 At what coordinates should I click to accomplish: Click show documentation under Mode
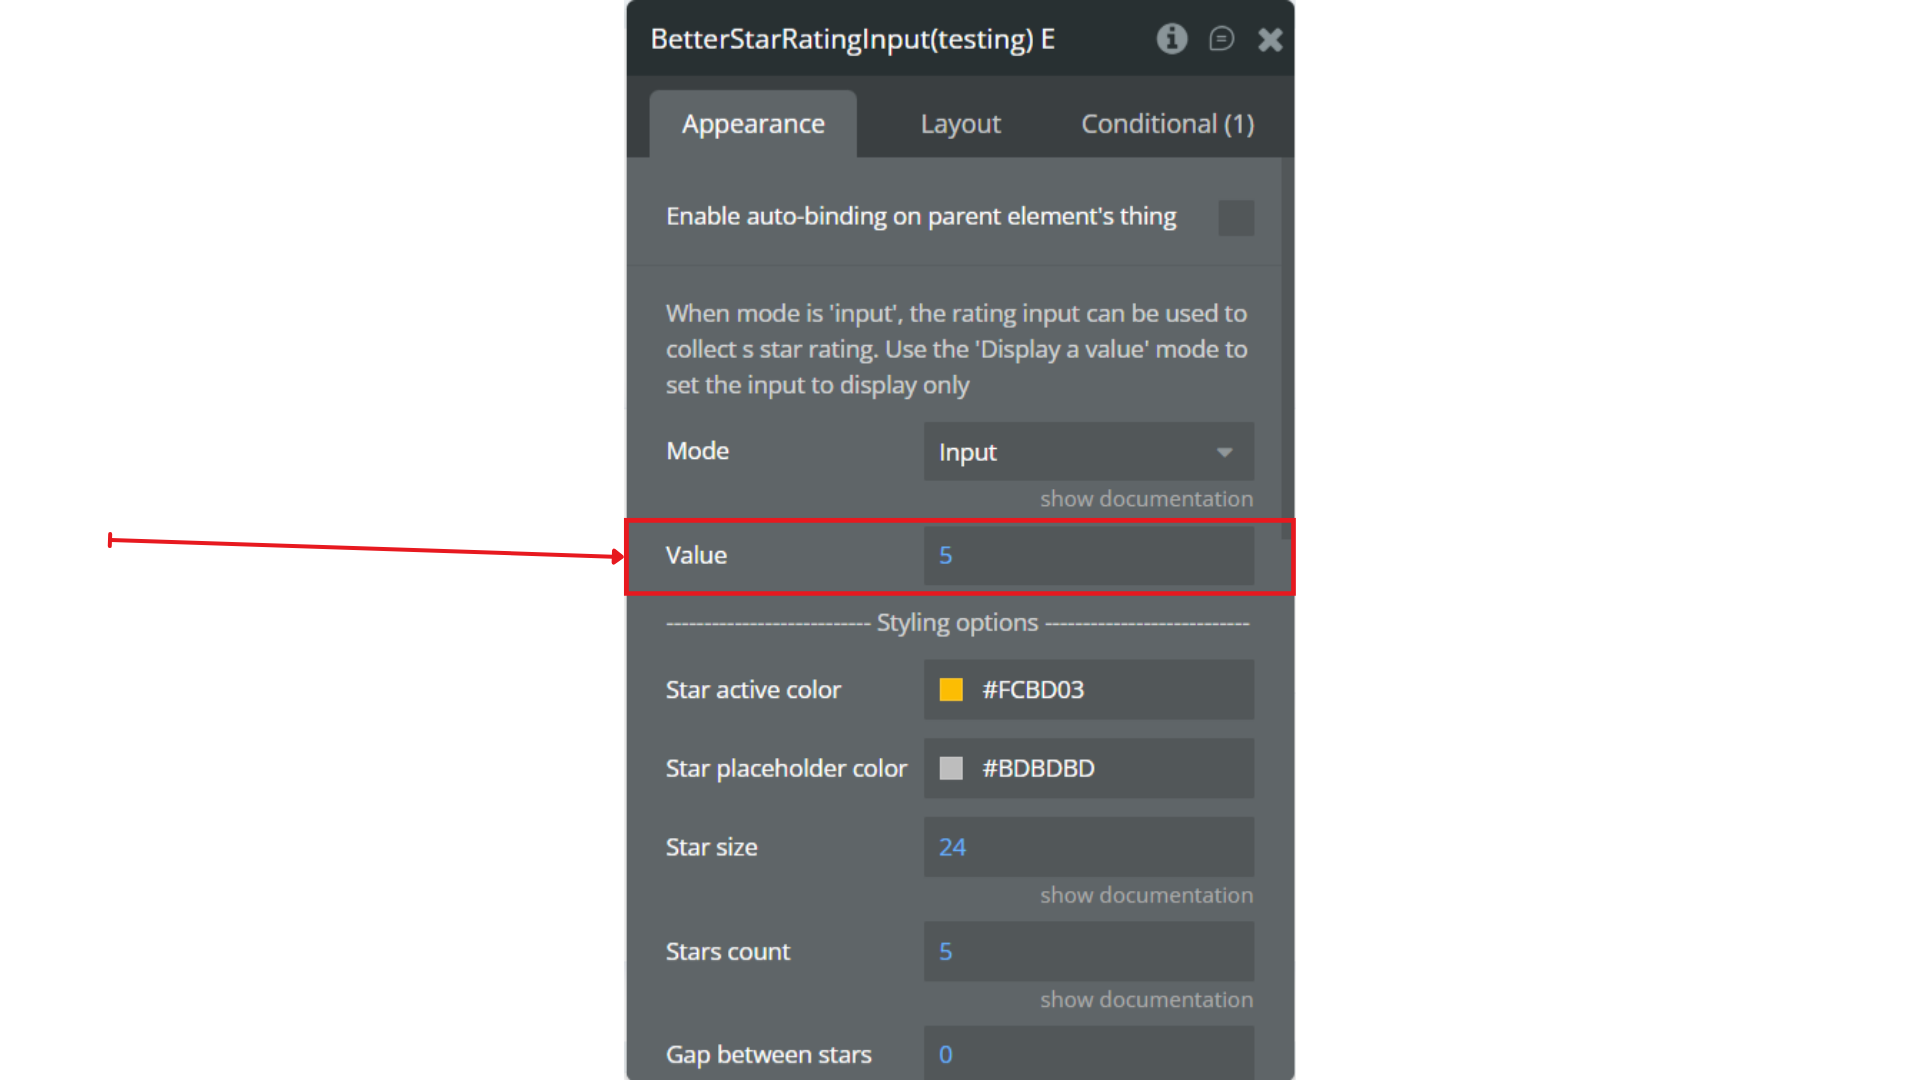click(1146, 499)
